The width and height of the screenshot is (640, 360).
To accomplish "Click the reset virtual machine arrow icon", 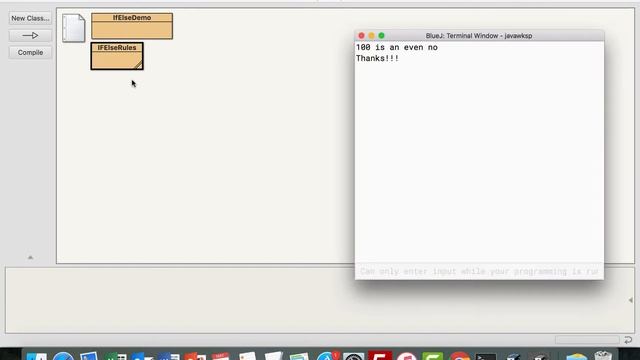I will click(x=628, y=340).
